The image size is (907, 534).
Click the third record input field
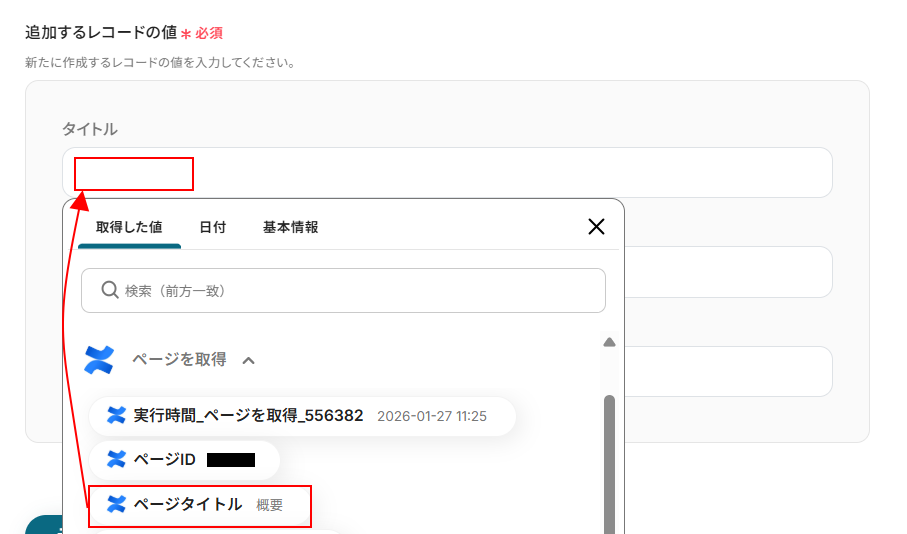tap(728, 371)
